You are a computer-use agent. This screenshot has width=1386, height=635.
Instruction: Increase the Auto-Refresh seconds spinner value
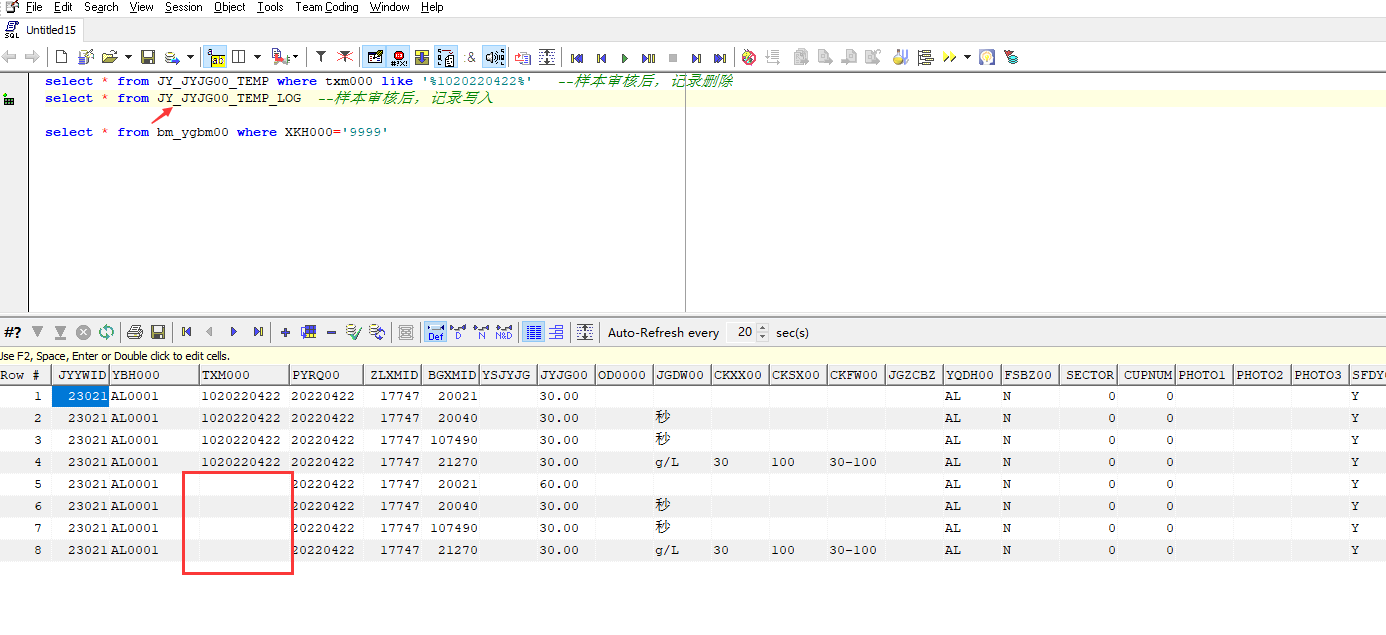tap(764, 328)
